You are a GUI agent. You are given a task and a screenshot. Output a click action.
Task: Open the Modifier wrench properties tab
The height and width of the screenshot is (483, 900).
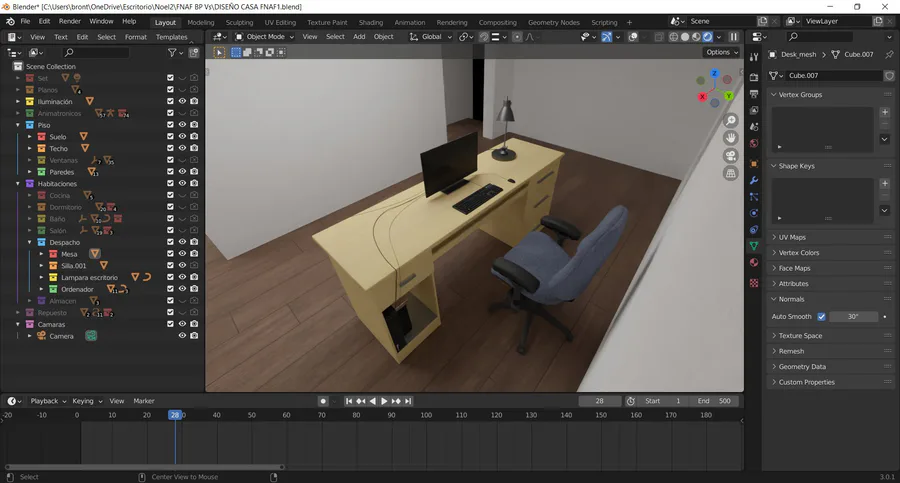point(754,180)
